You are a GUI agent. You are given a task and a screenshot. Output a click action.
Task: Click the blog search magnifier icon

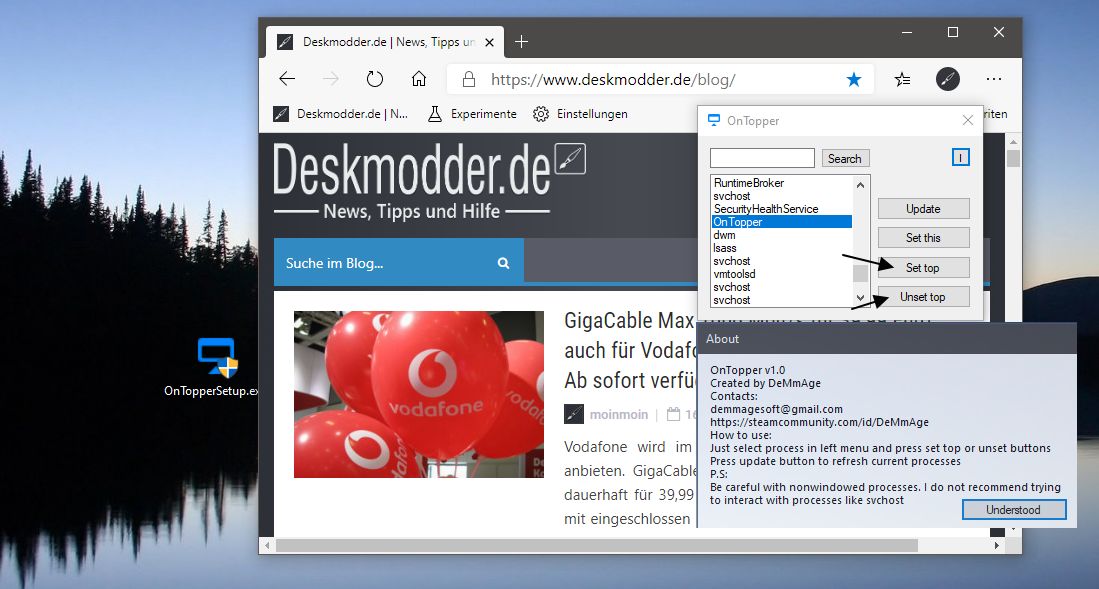tap(503, 263)
